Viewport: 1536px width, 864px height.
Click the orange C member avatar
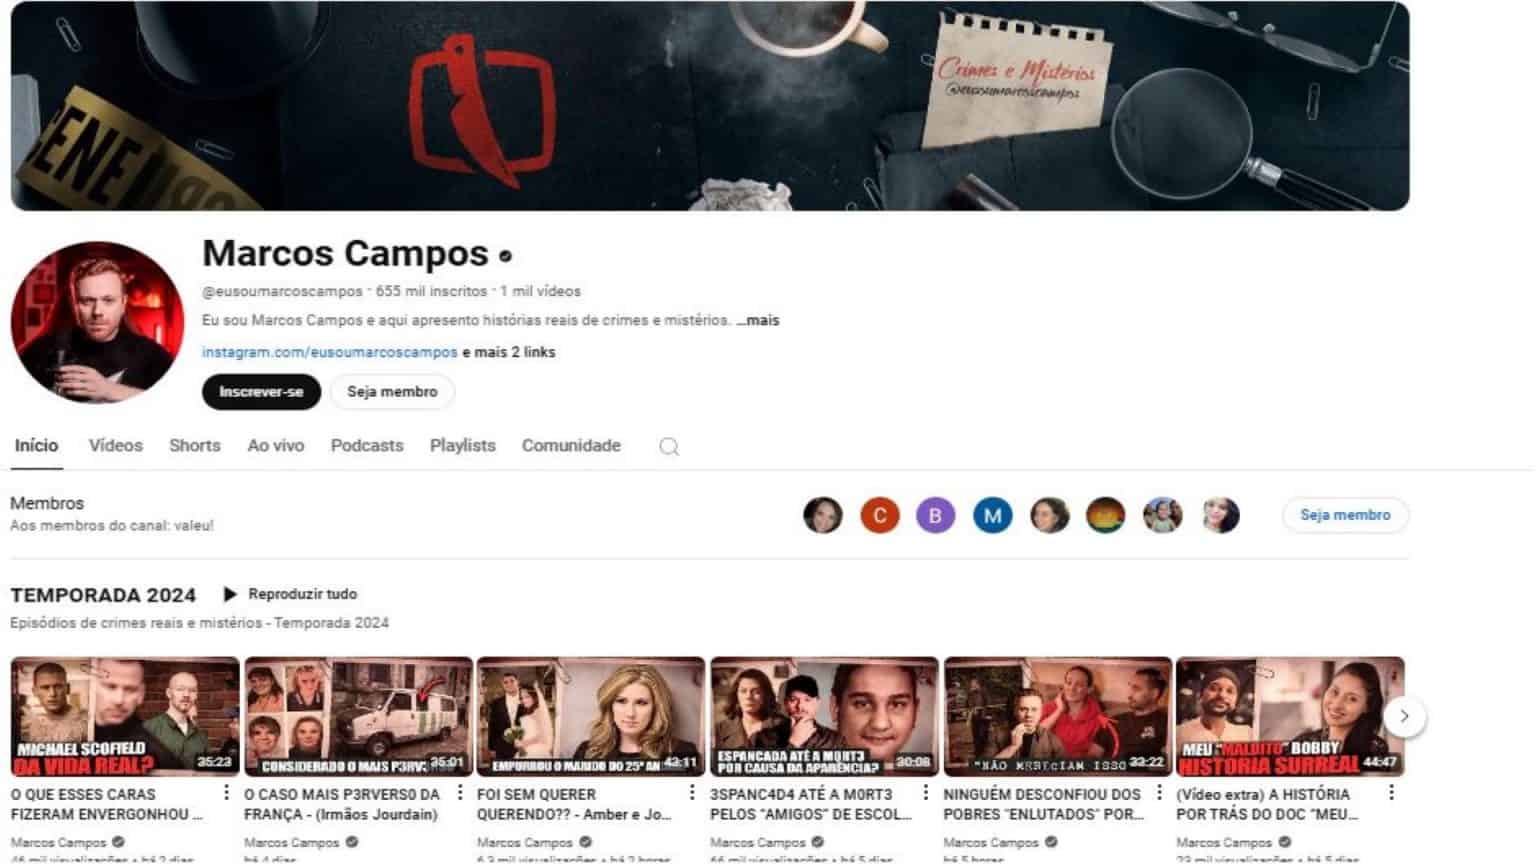(x=879, y=515)
